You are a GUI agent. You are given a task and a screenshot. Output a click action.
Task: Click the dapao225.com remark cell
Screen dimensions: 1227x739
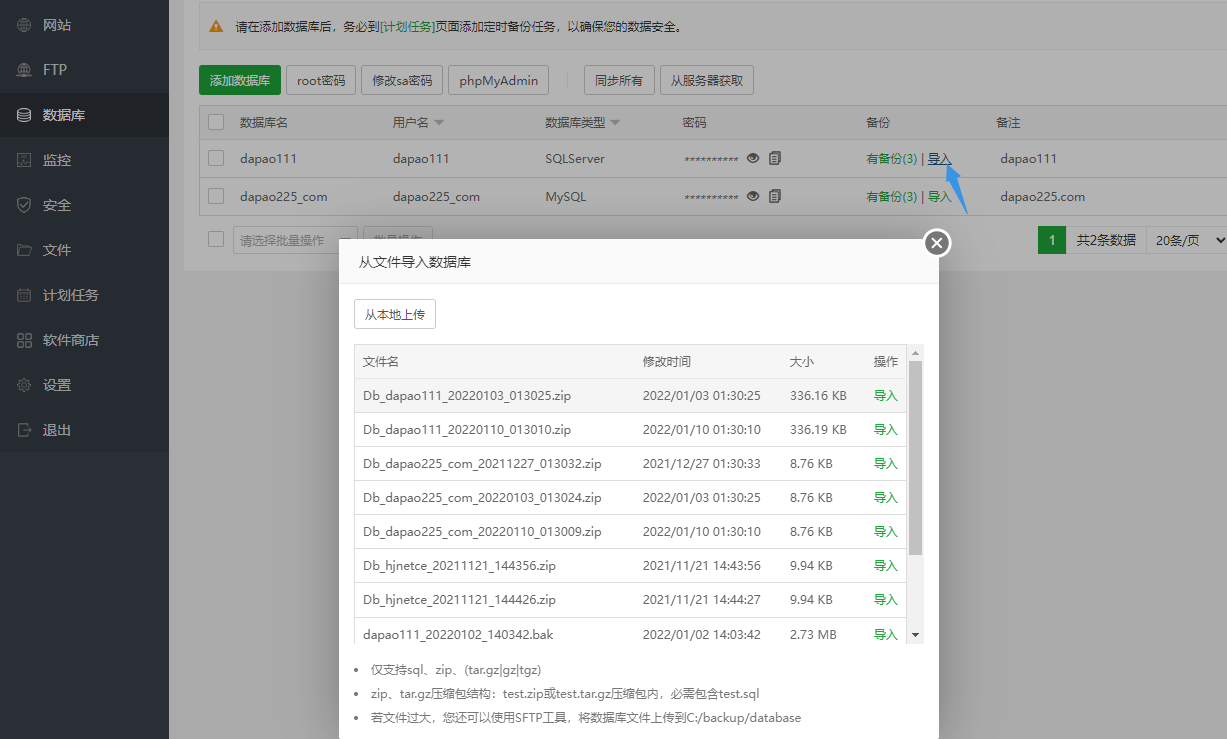pyautogui.click(x=1042, y=197)
